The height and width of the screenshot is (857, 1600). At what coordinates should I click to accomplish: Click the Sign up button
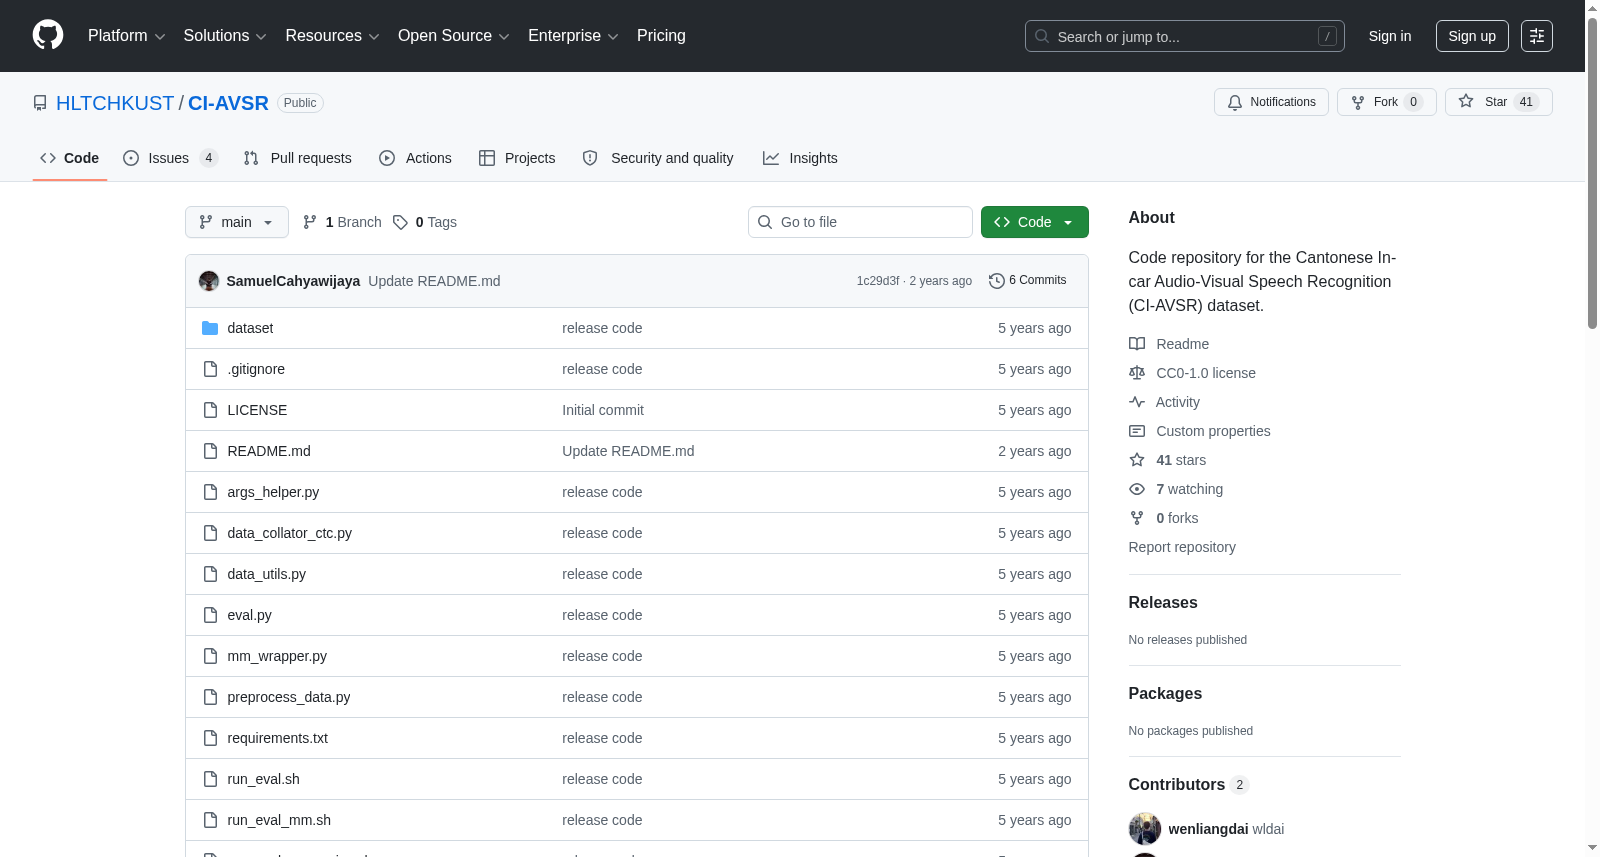point(1472,36)
